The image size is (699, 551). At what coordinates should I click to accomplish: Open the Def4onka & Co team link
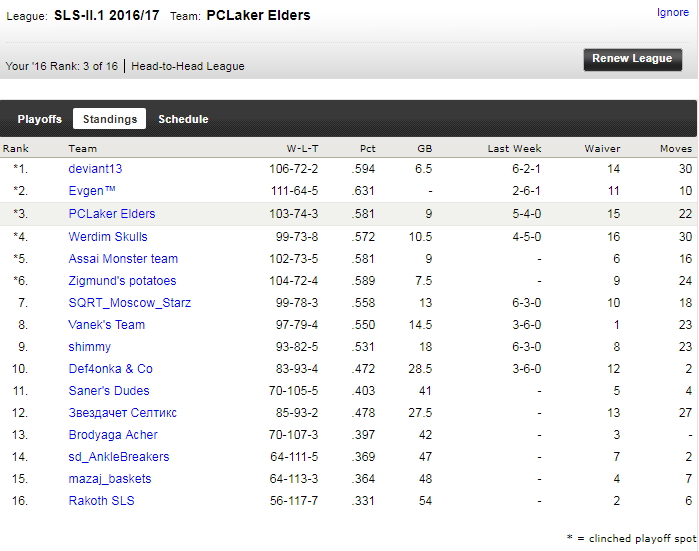[111, 369]
